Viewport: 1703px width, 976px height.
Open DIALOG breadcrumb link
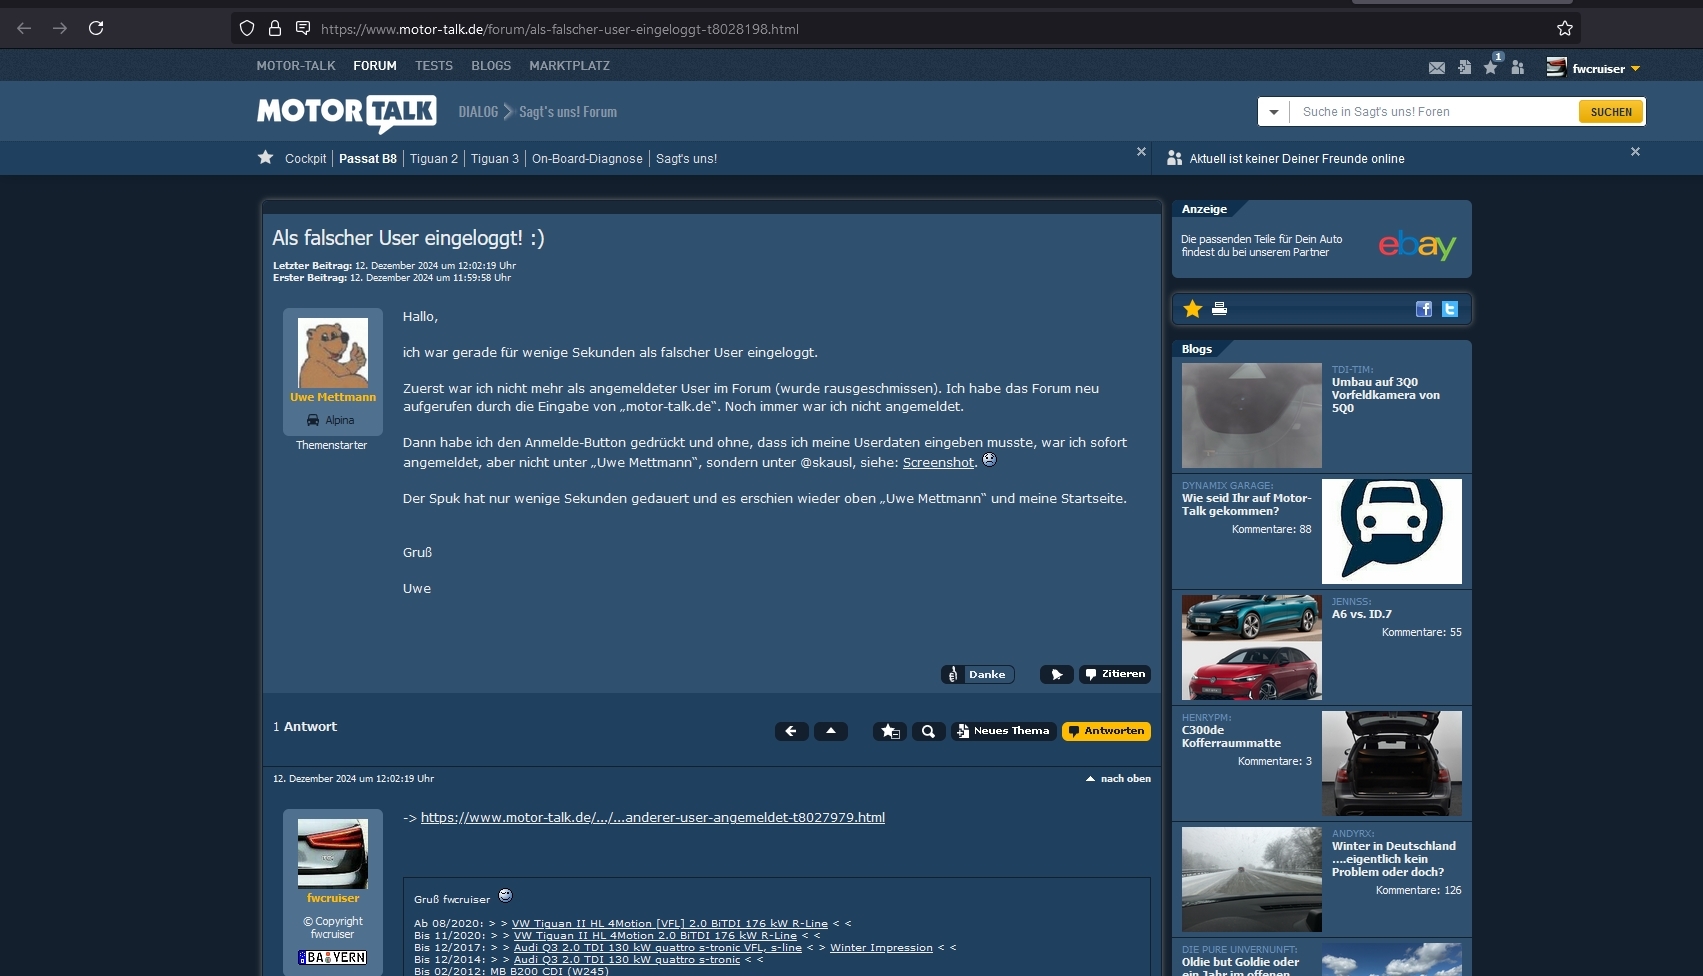(478, 112)
